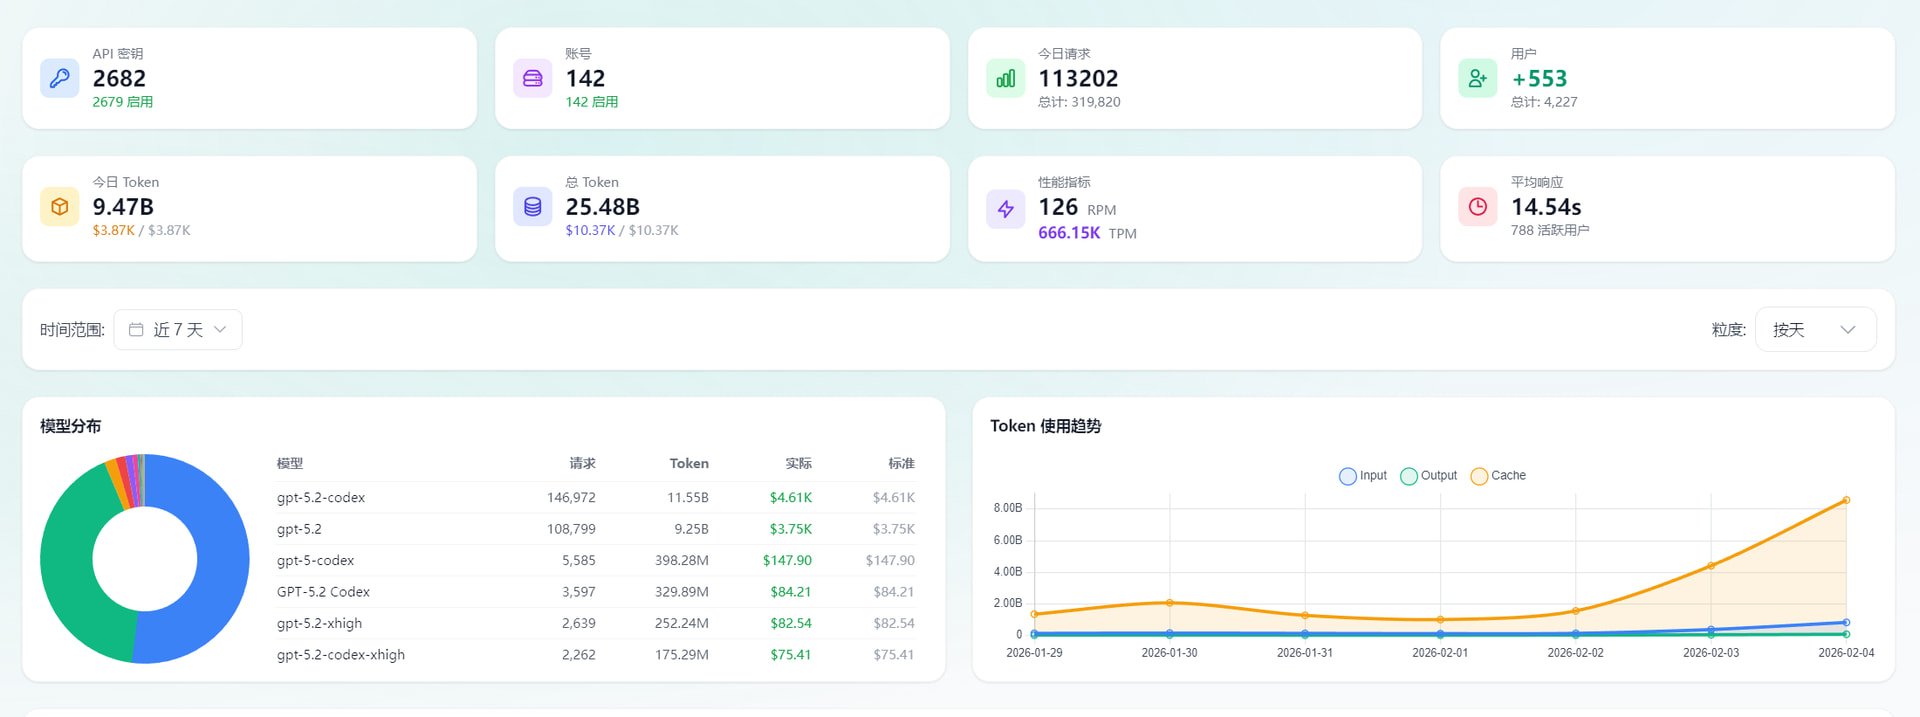Click the total Token database icon
The width and height of the screenshot is (1920, 717).
tap(533, 207)
